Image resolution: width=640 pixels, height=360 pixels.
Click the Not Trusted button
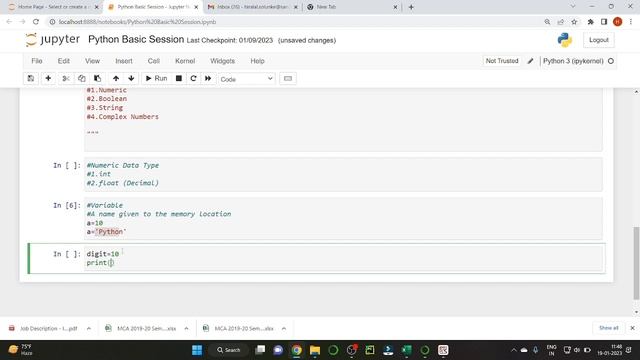(x=502, y=61)
